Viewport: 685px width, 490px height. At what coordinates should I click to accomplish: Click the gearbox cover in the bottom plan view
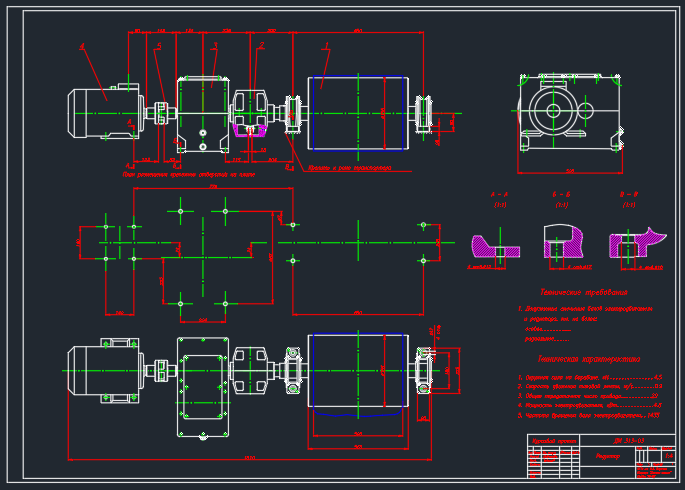point(203,387)
